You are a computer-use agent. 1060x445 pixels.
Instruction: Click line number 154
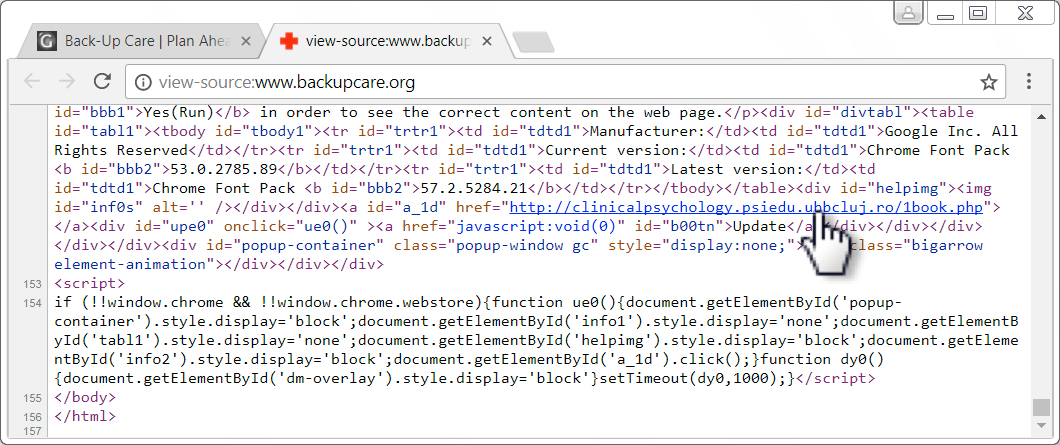click(x=32, y=303)
